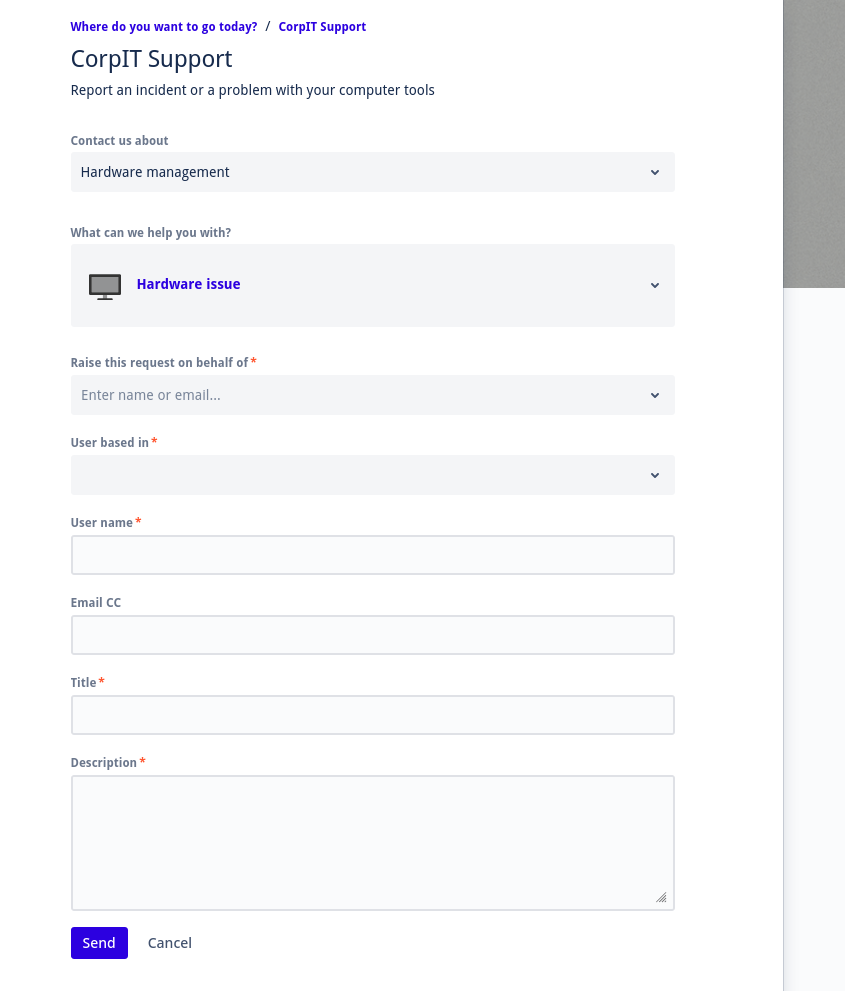The height and width of the screenshot is (991, 845).
Task: Click the chevron beside 'Enter name or email...'
Action: pyautogui.click(x=655, y=395)
